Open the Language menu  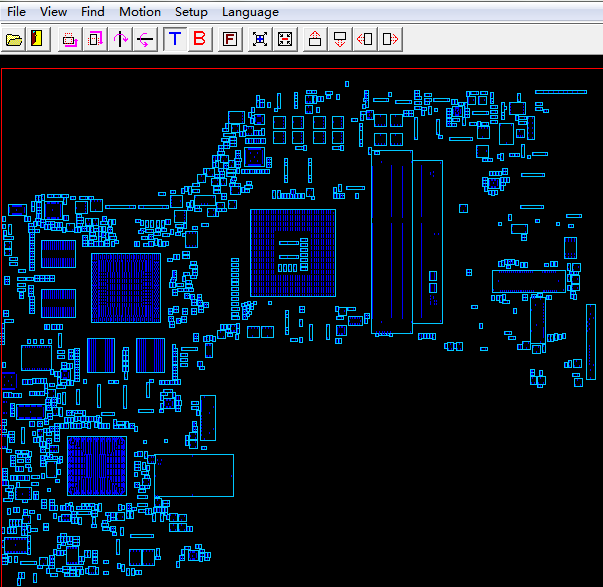pyautogui.click(x=250, y=12)
